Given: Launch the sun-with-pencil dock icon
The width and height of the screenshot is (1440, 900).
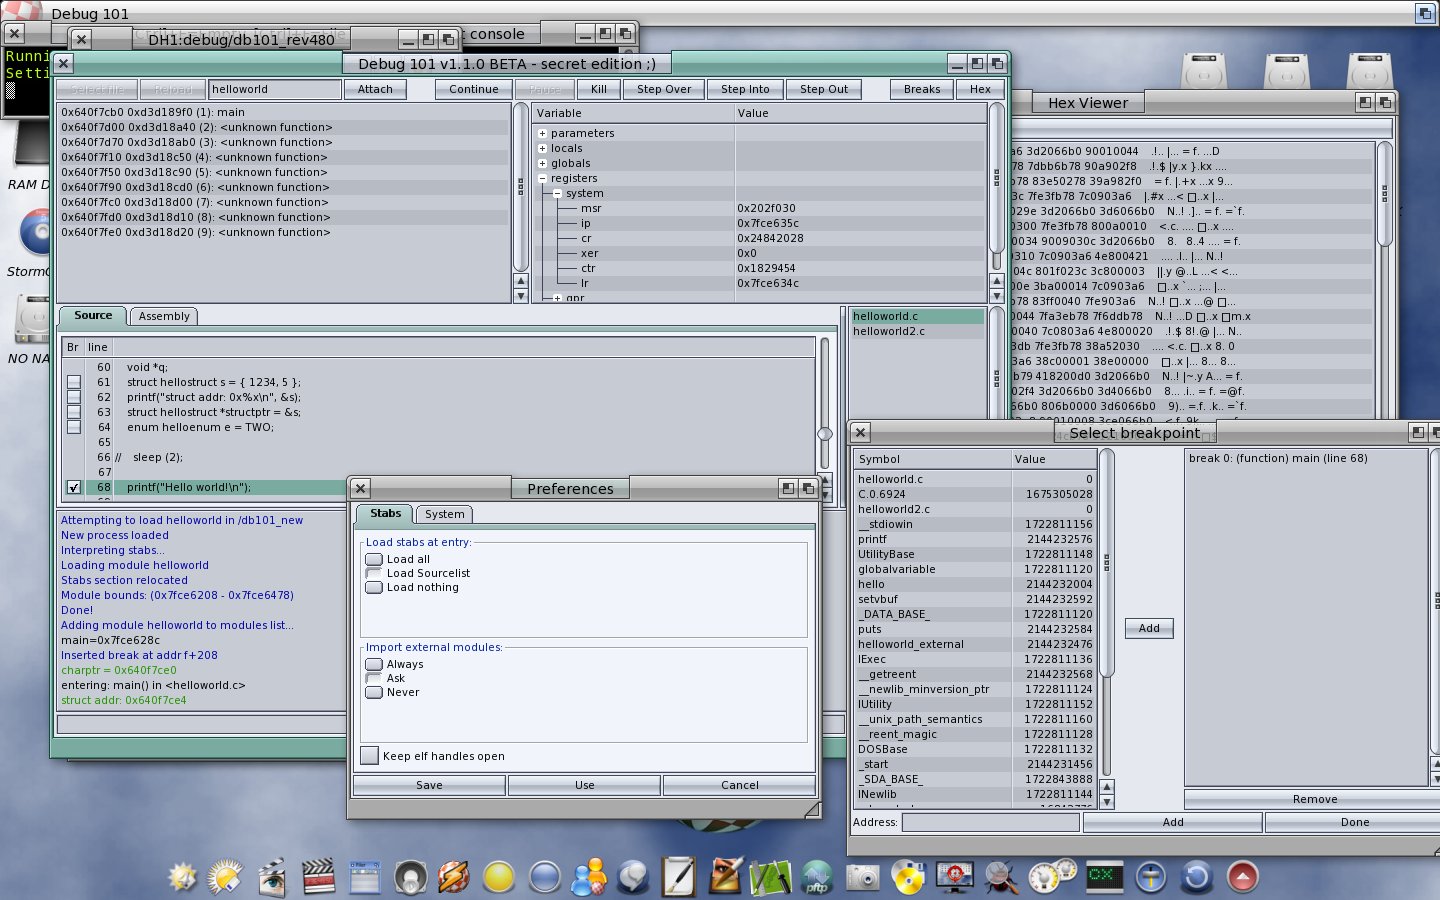Looking at the screenshot, I should 225,877.
